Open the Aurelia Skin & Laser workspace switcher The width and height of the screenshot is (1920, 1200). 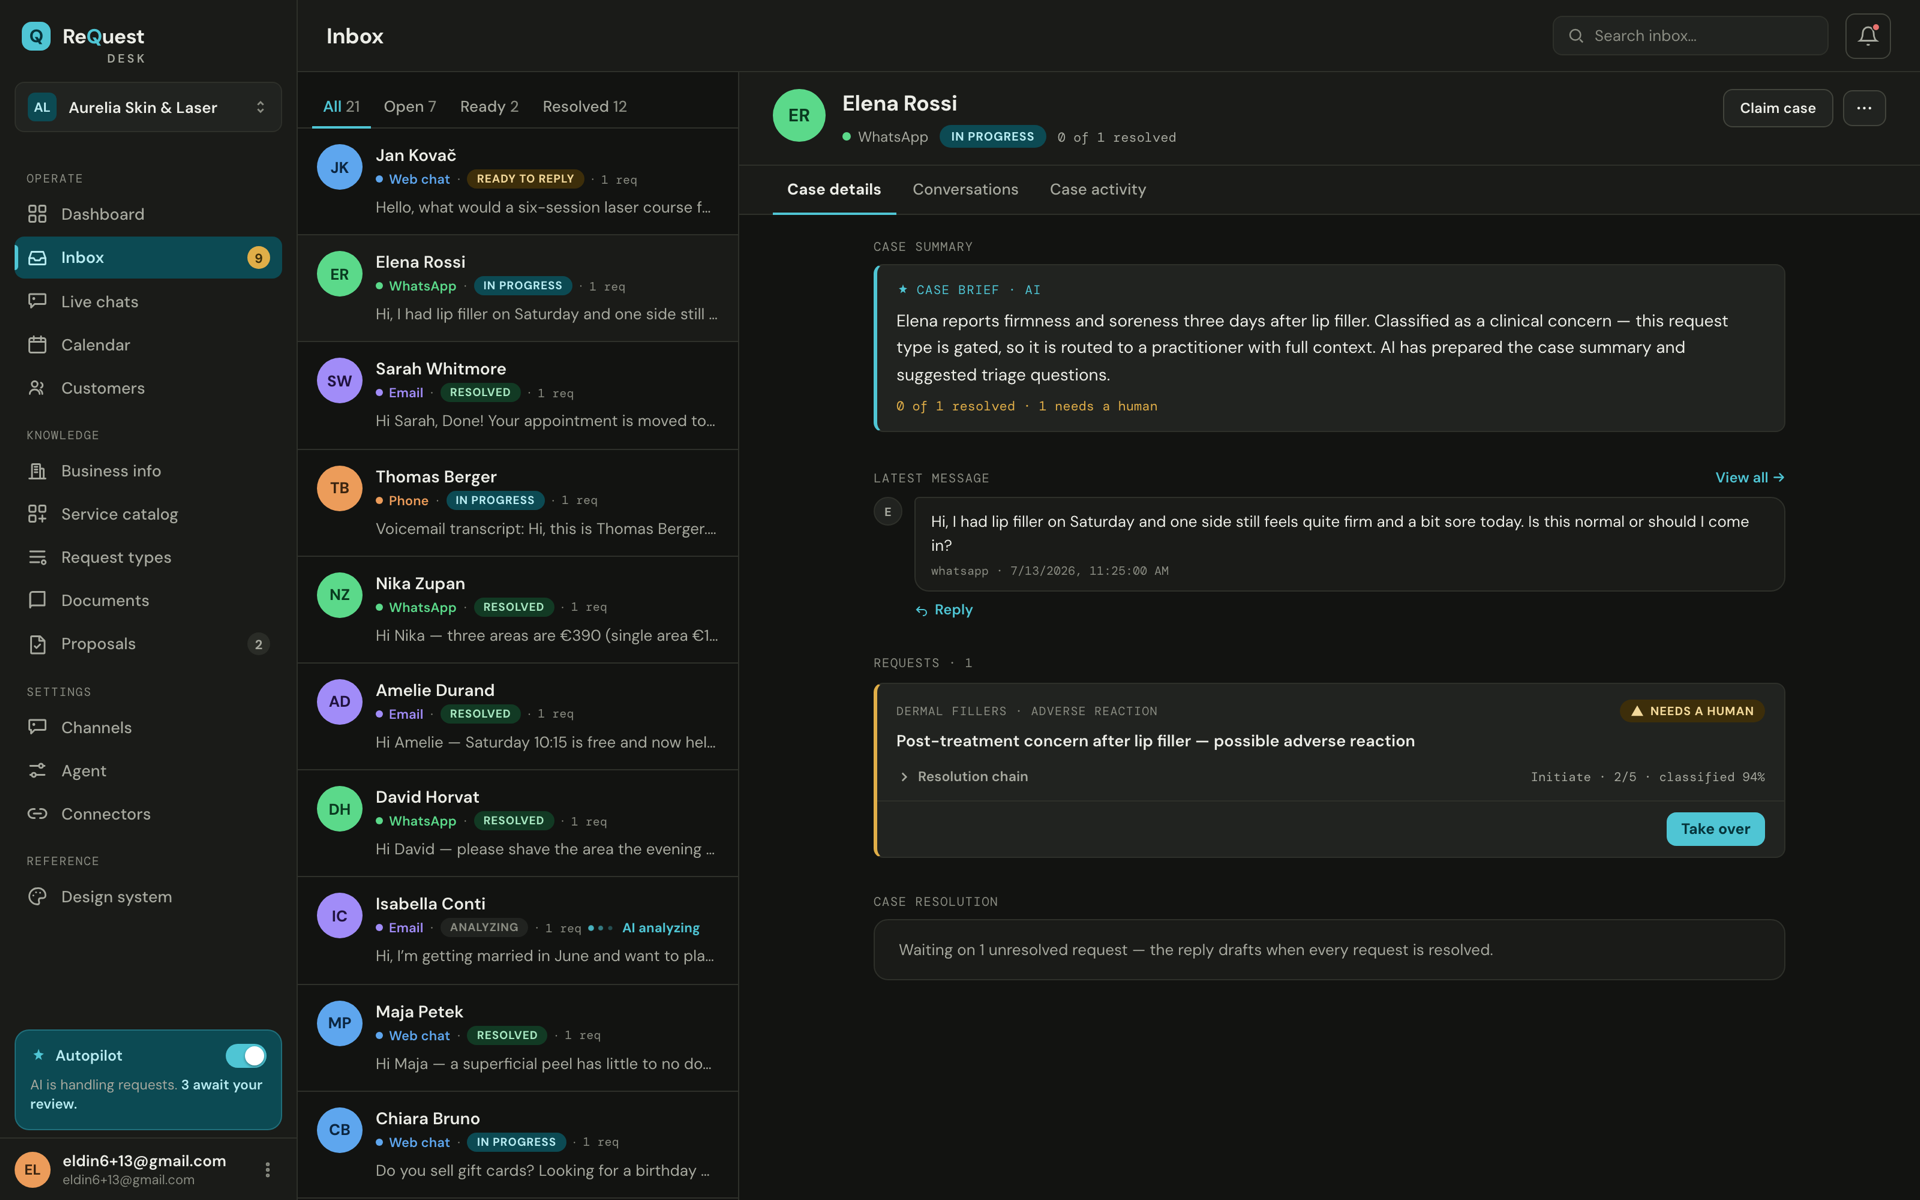pyautogui.click(x=148, y=107)
